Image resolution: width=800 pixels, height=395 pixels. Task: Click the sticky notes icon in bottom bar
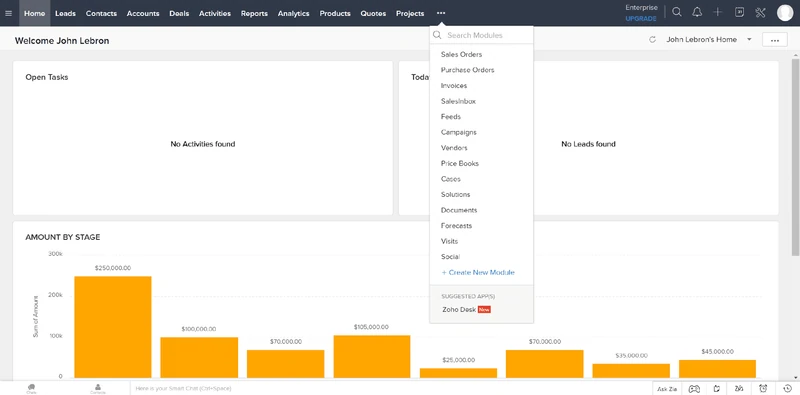coord(717,389)
